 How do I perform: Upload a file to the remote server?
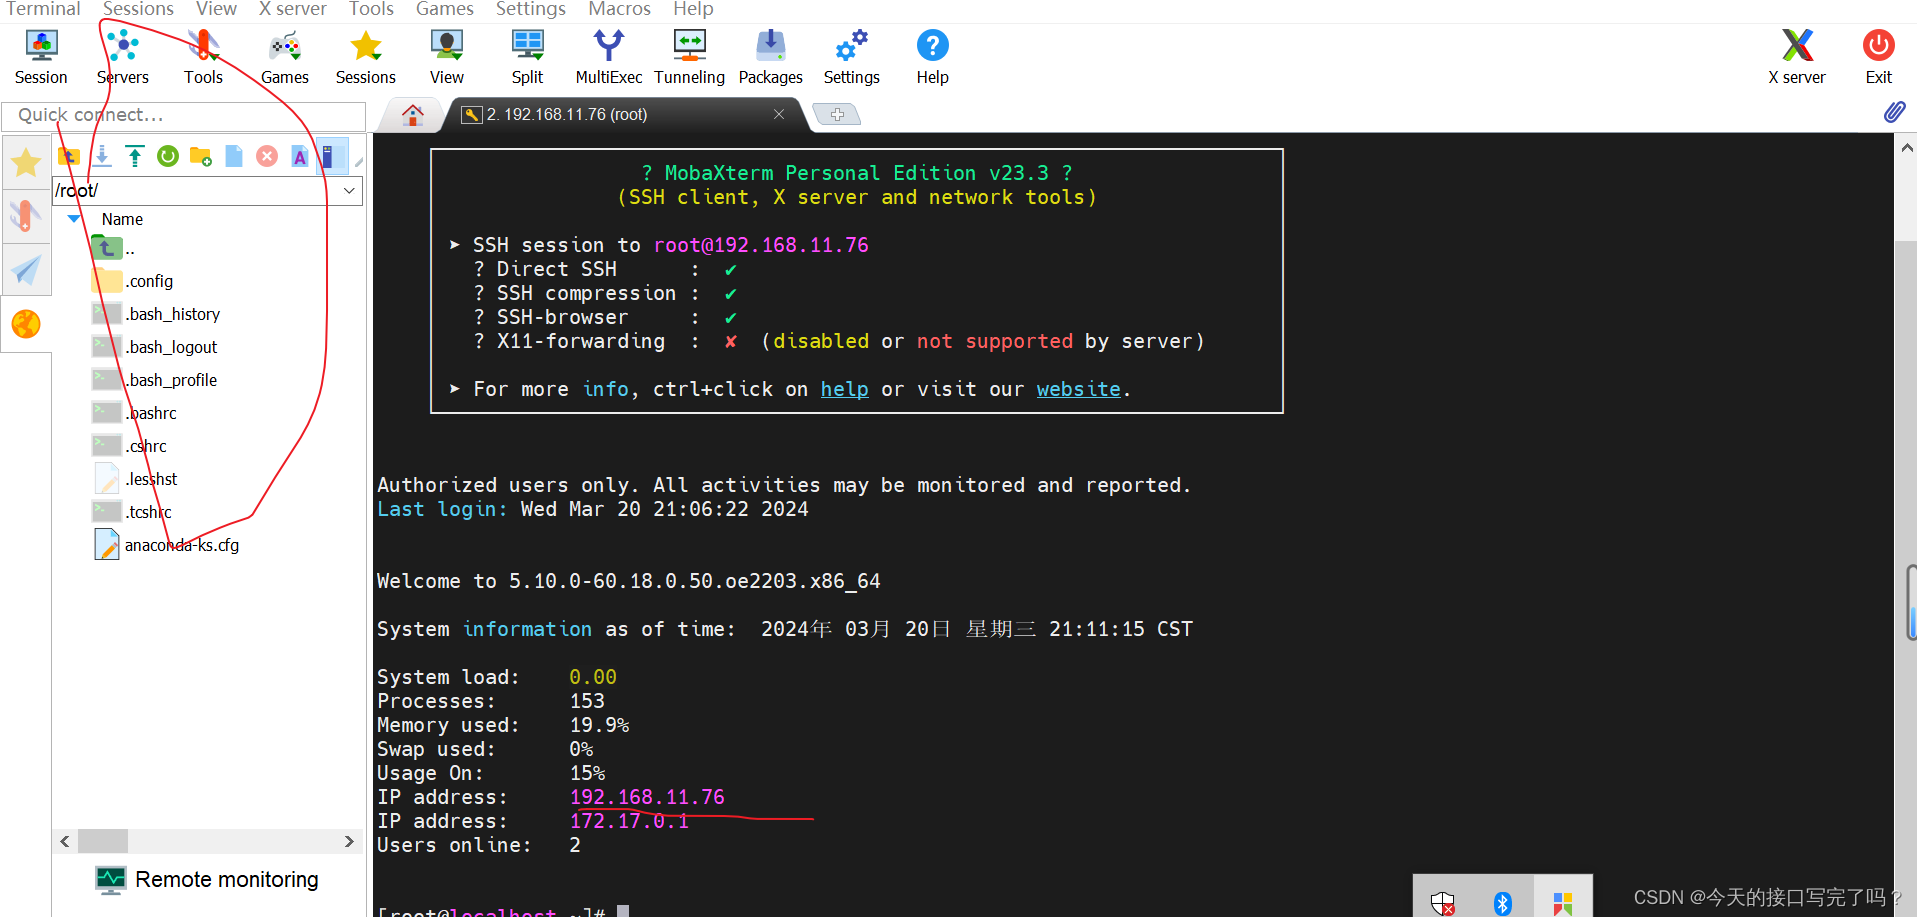[135, 156]
